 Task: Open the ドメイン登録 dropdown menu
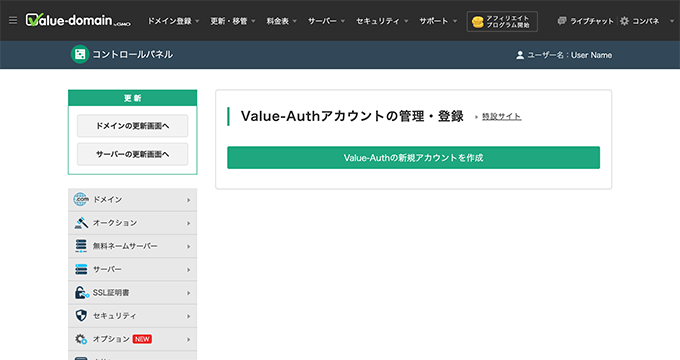point(173,21)
